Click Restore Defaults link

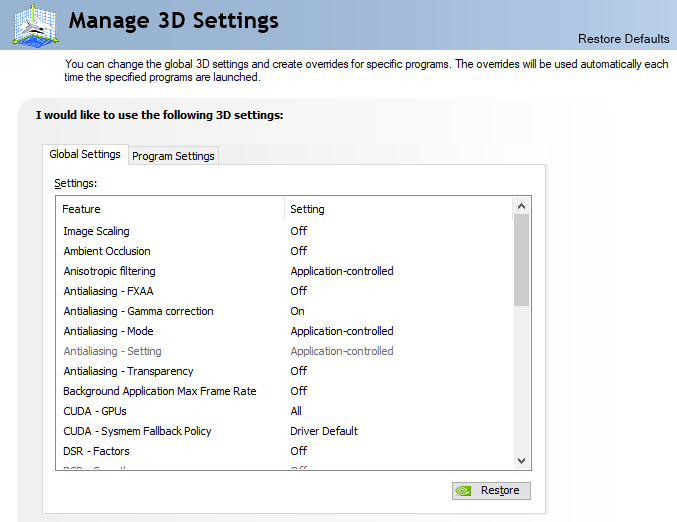click(623, 39)
